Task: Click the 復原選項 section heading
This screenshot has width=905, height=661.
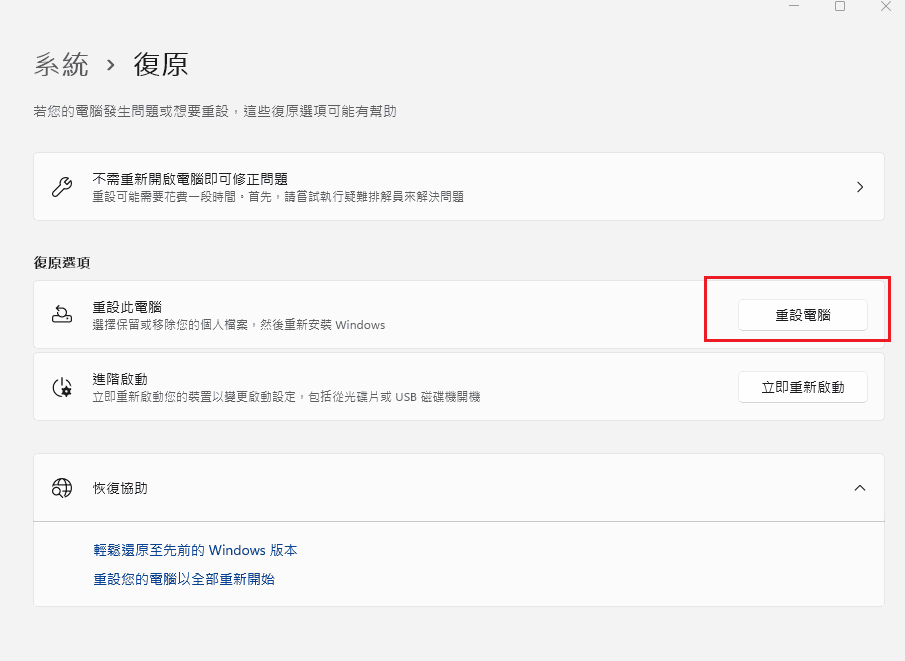Action: 62,262
